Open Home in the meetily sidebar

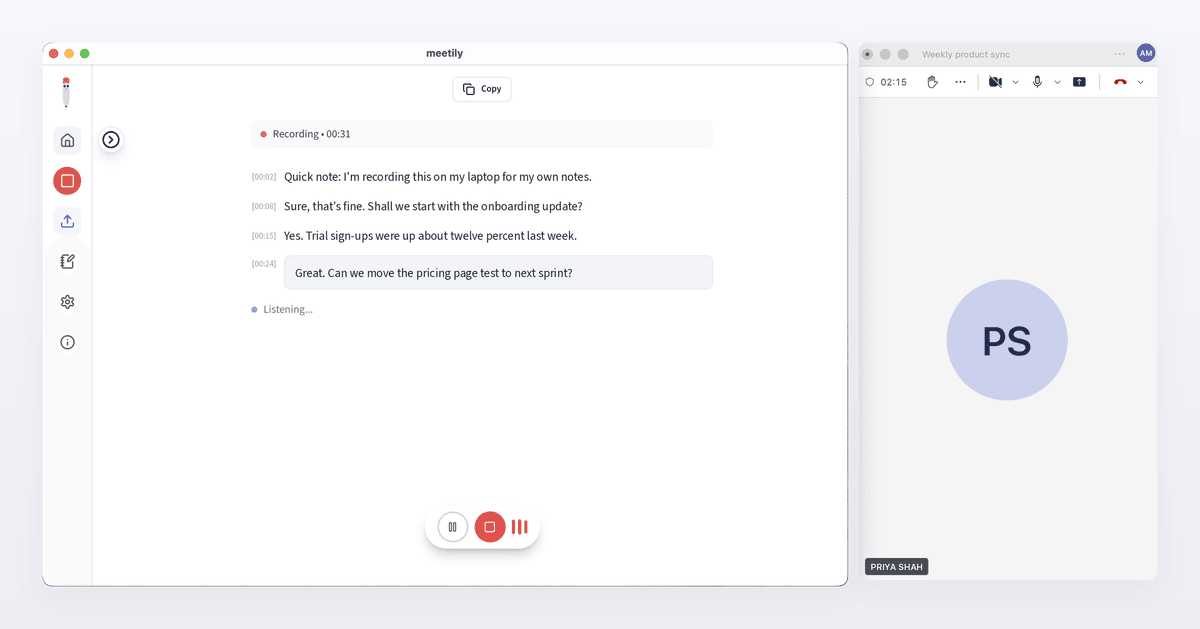pyautogui.click(x=67, y=140)
